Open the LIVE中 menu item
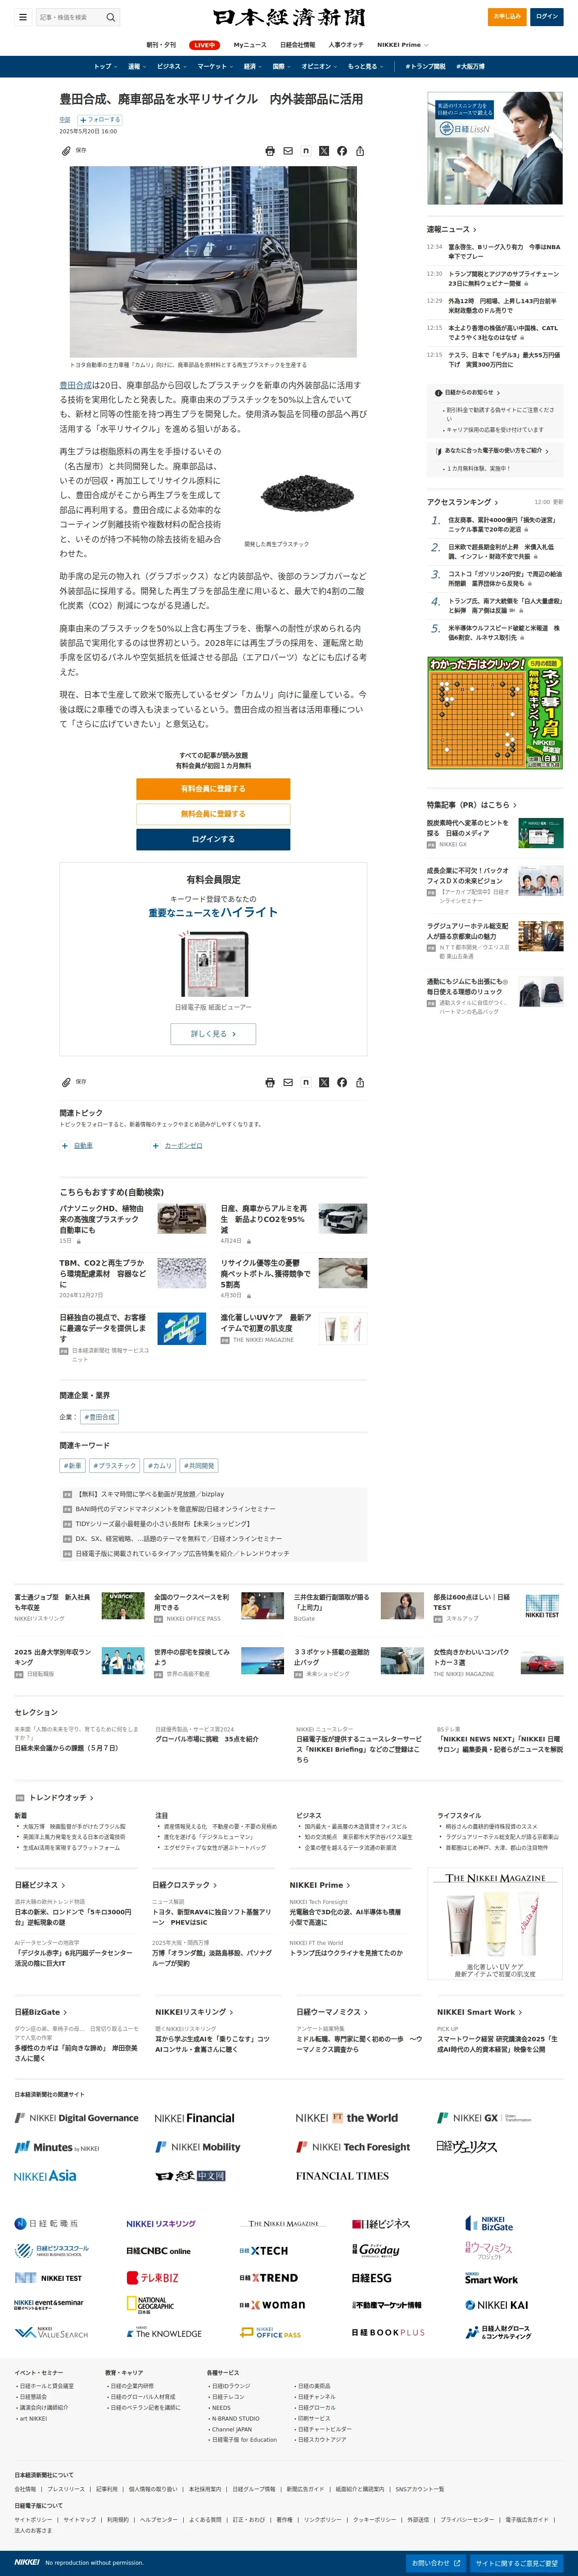This screenshot has width=578, height=2576. (205, 45)
